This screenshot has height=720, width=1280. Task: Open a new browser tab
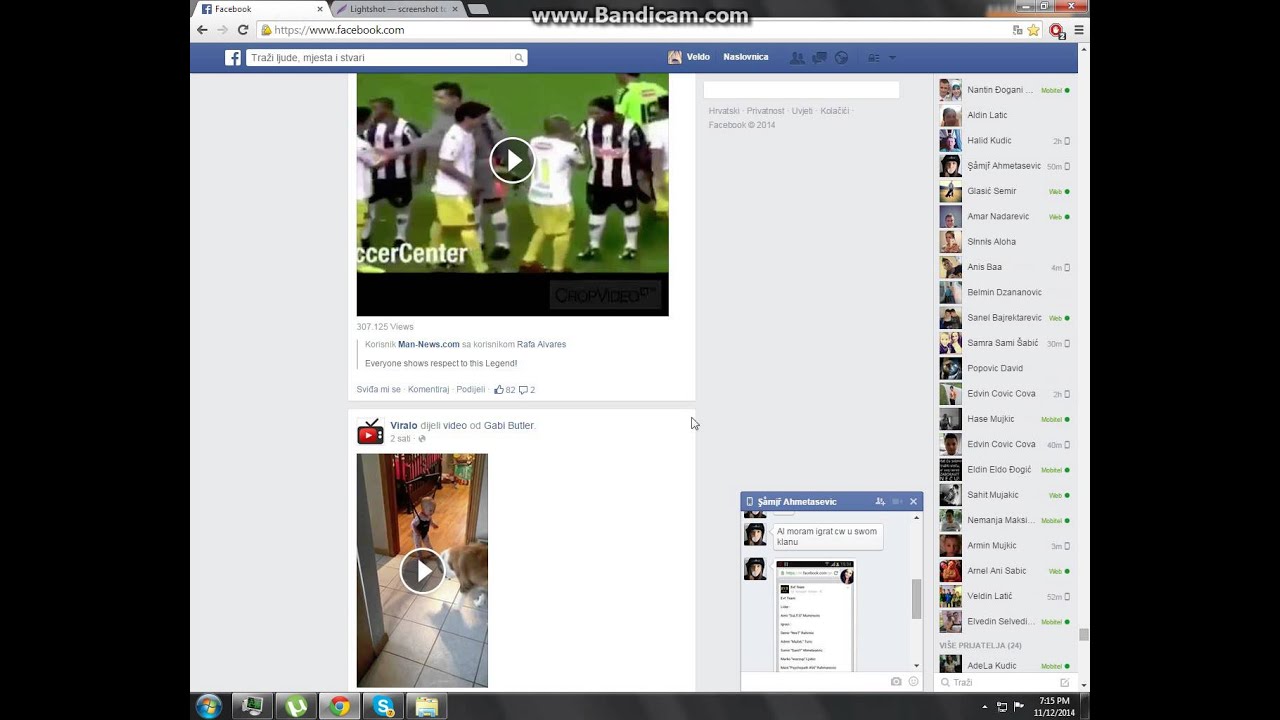pyautogui.click(x=478, y=9)
